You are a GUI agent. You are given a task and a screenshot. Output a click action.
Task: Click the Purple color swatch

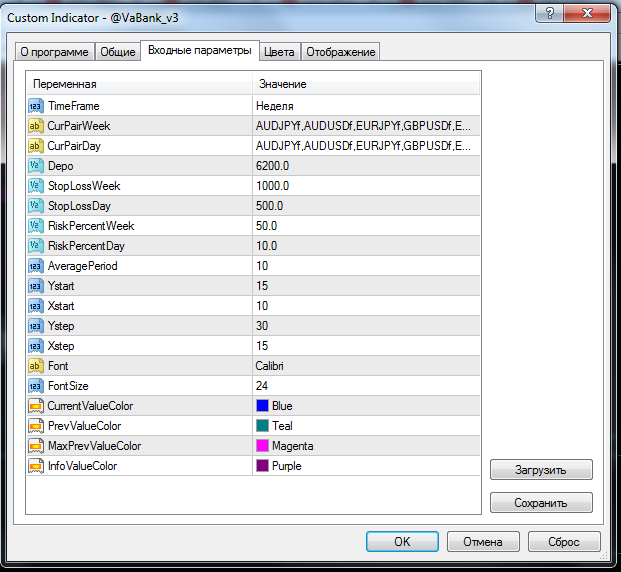tap(262, 466)
